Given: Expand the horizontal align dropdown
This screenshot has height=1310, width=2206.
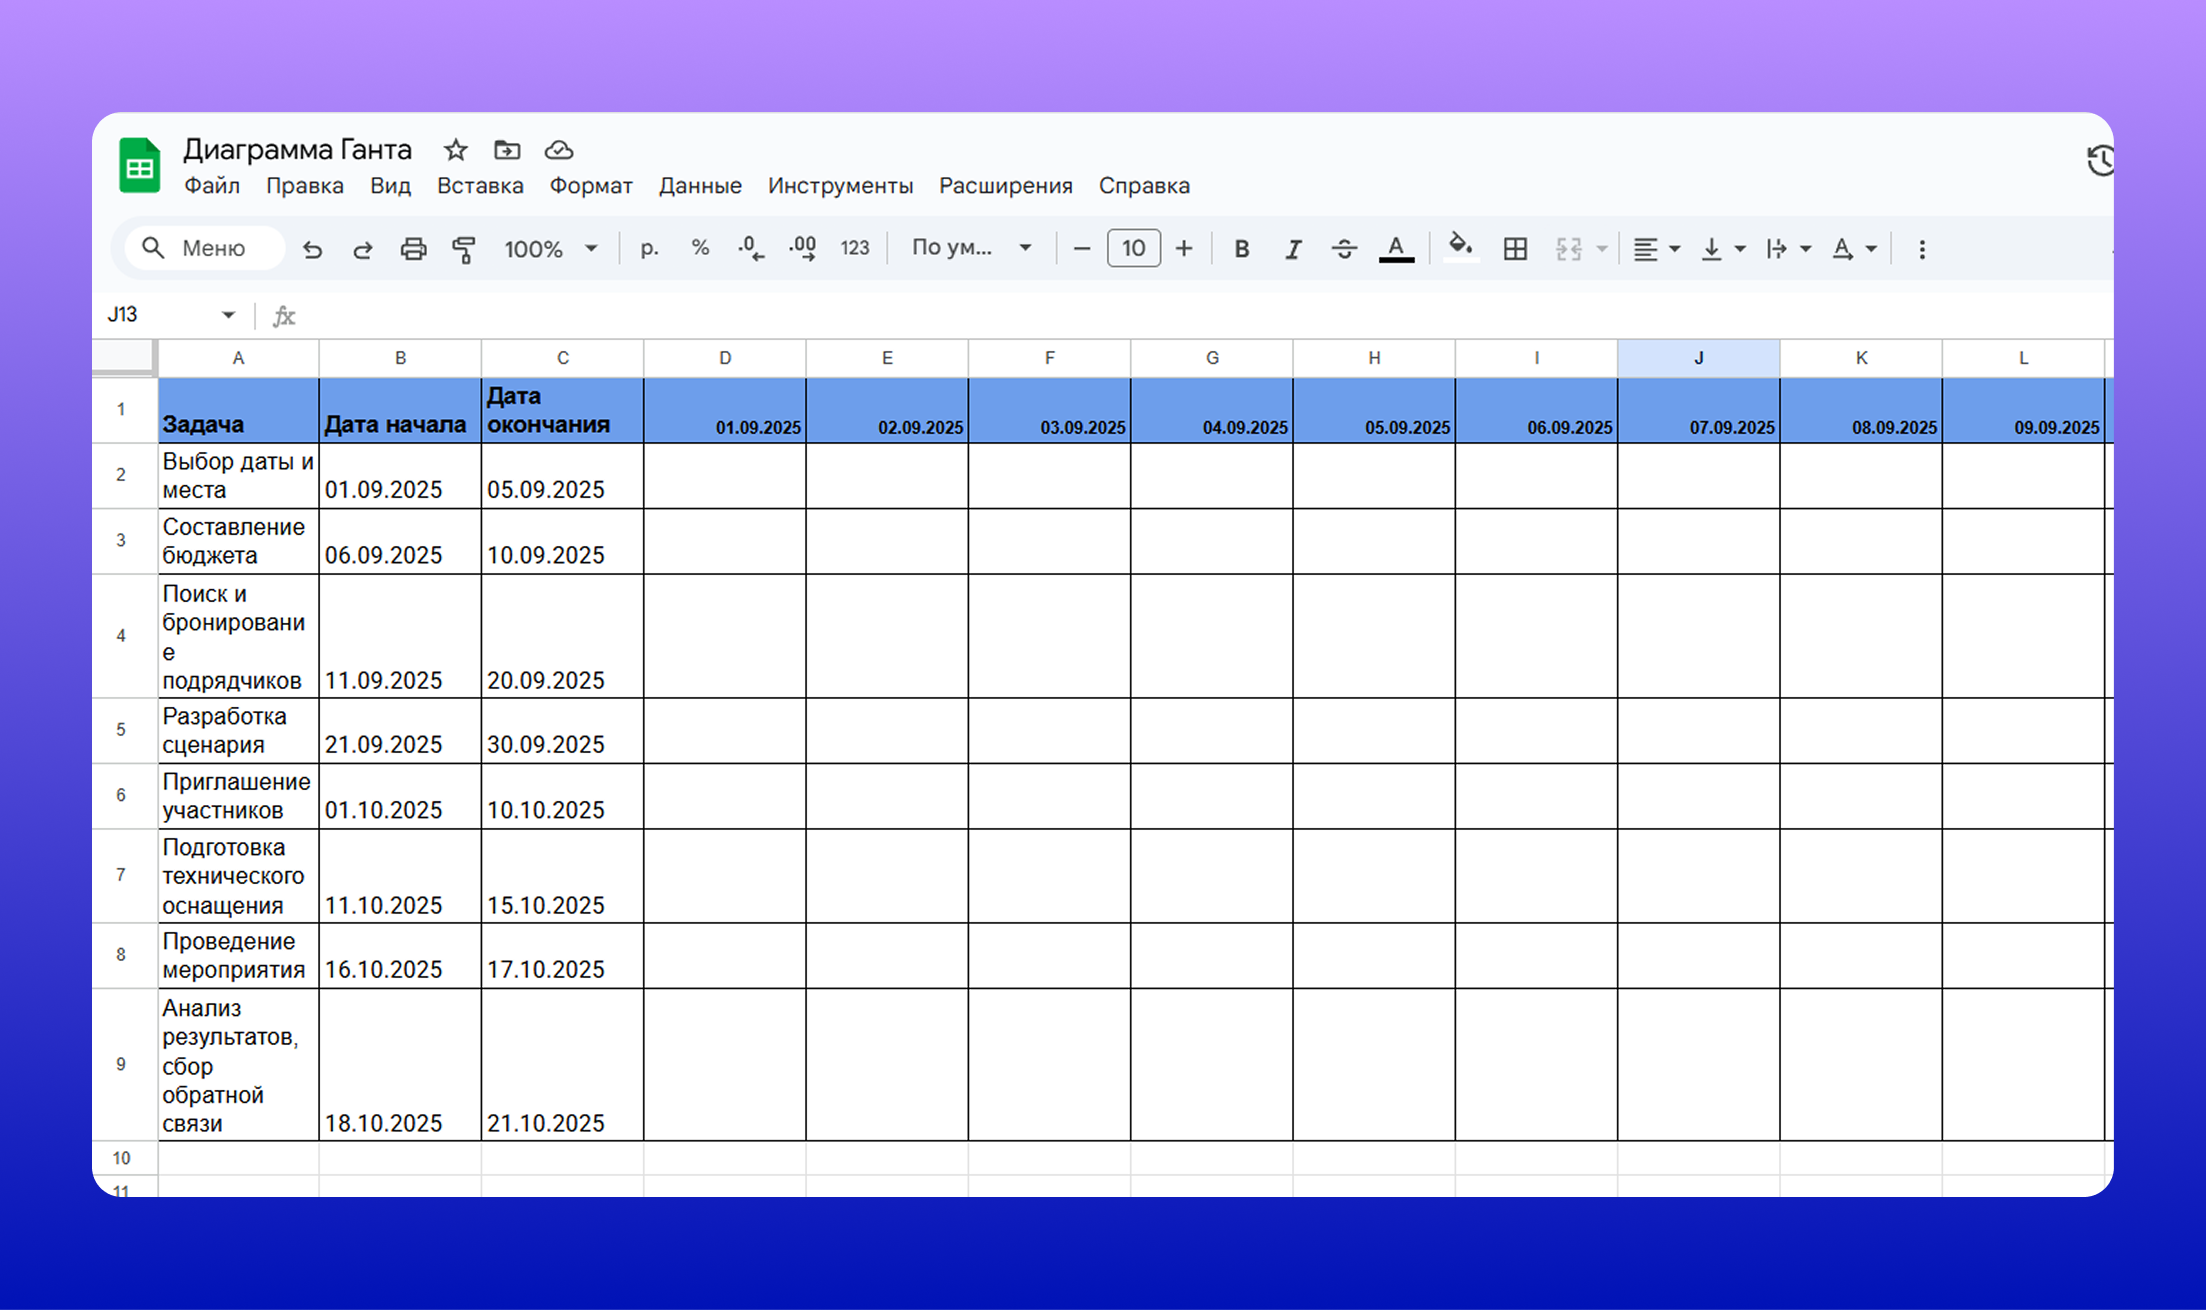Looking at the screenshot, I should pyautogui.click(x=1656, y=249).
